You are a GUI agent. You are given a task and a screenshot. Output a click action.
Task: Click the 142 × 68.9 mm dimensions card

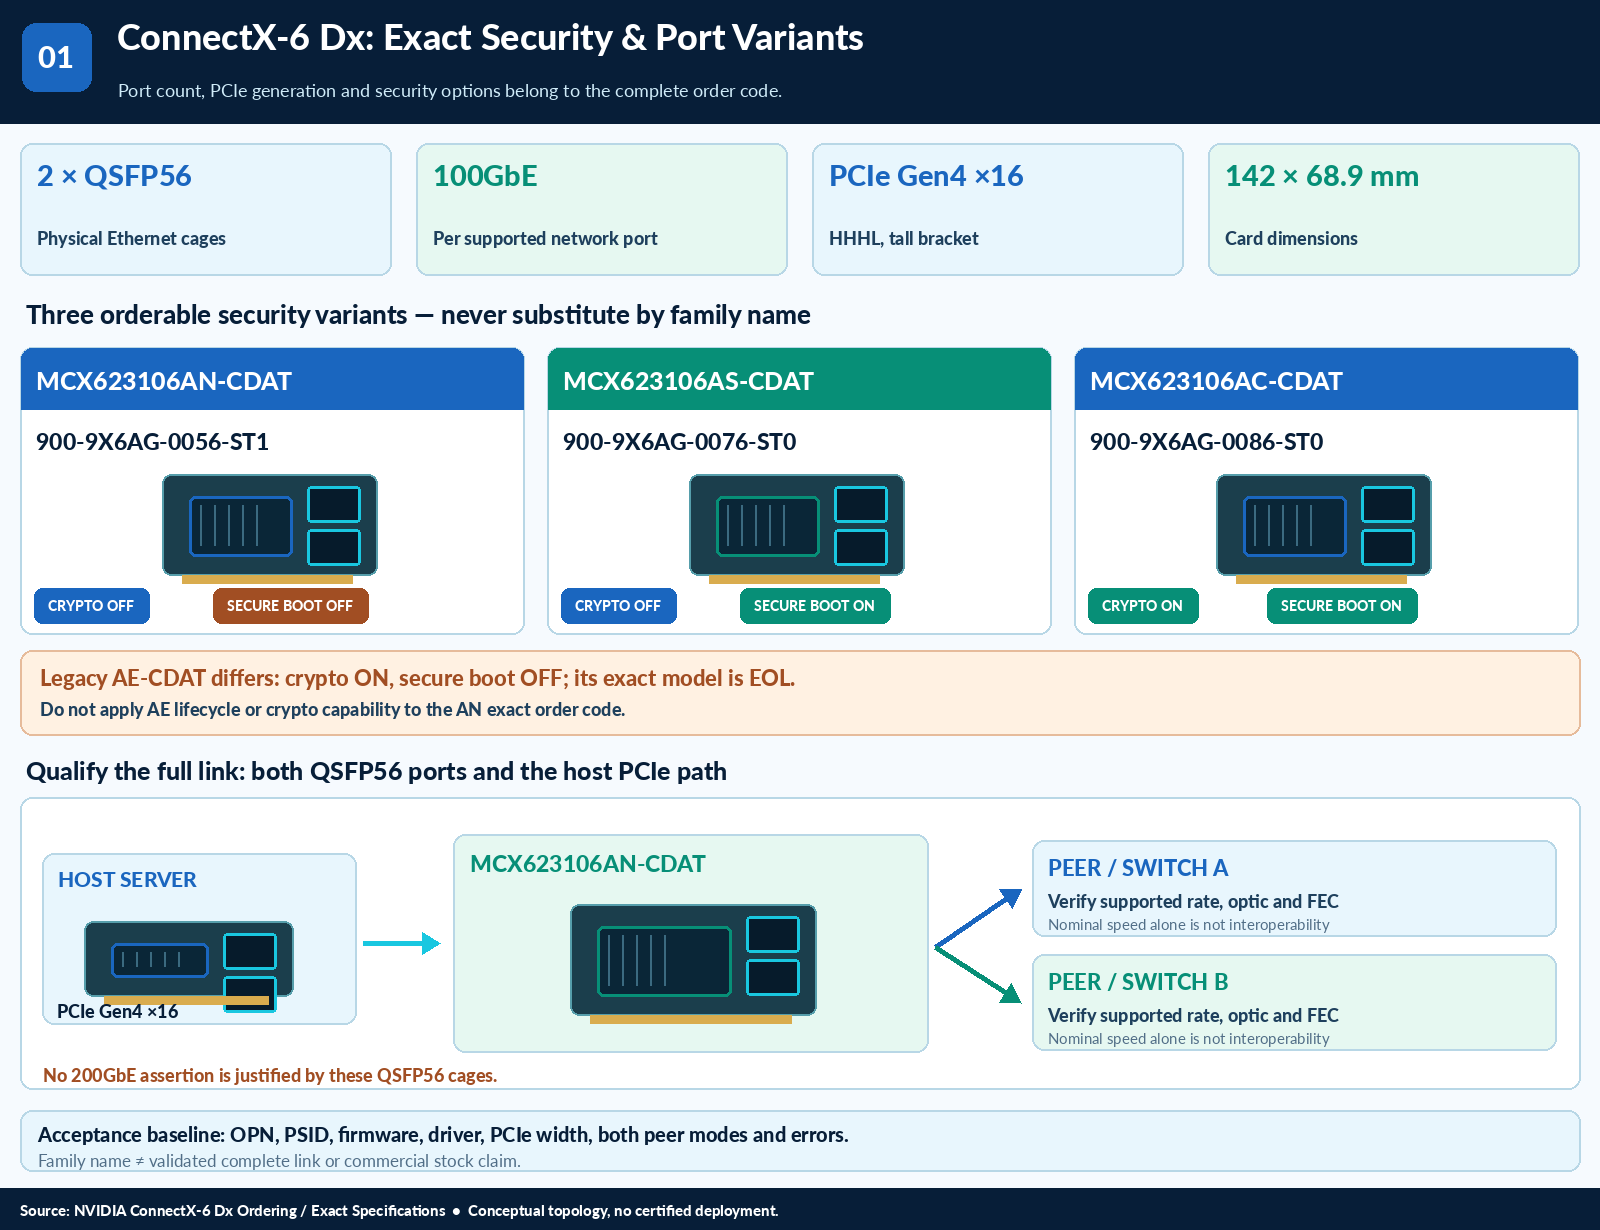(x=1394, y=209)
